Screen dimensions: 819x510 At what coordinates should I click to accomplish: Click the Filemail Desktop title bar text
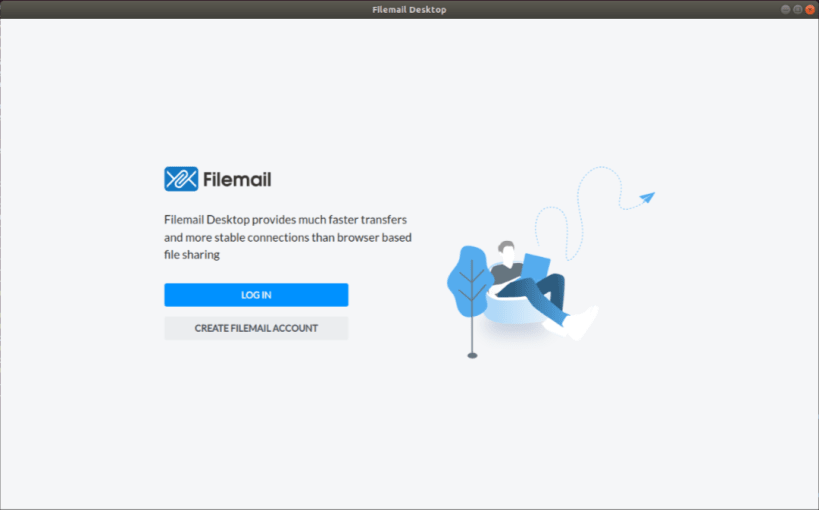pyautogui.click(x=409, y=9)
